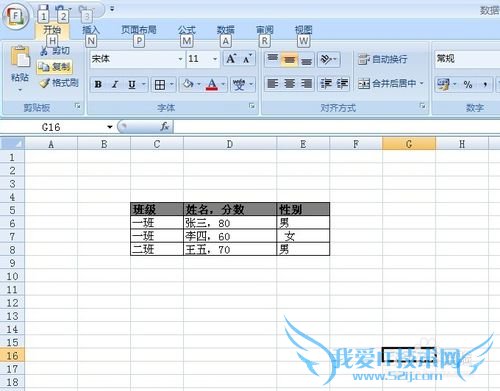The width and height of the screenshot is (500, 391).
Task: Click the Paste clipboard icon
Action: point(20,56)
